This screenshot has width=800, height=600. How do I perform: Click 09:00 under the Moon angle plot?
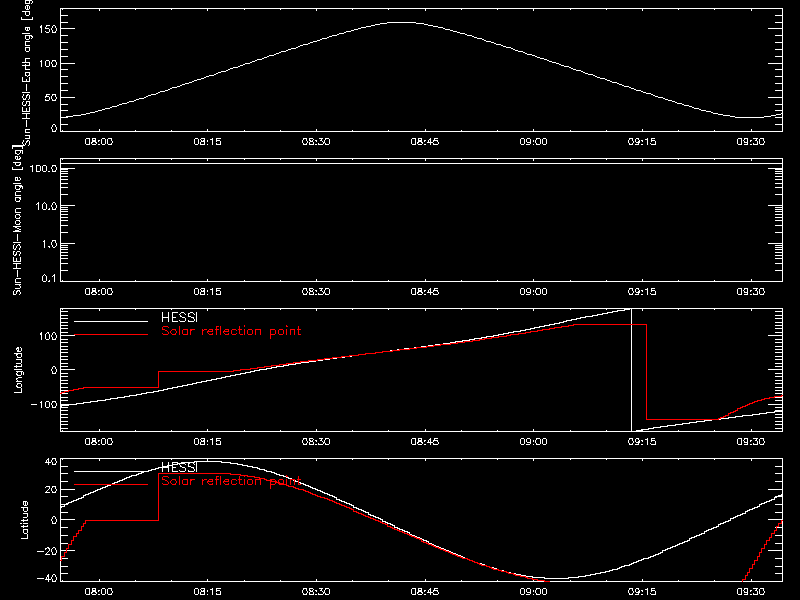point(533,292)
